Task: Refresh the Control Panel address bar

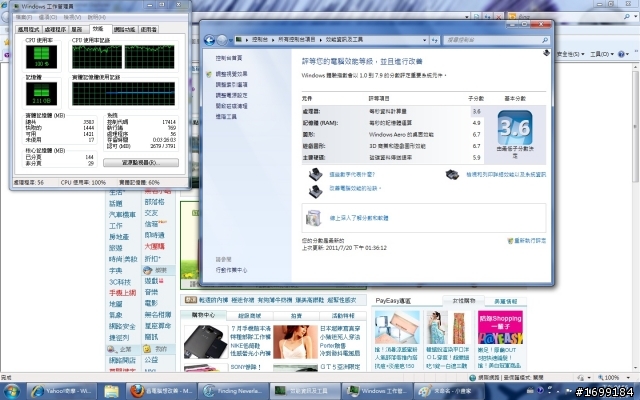Action: [435, 40]
